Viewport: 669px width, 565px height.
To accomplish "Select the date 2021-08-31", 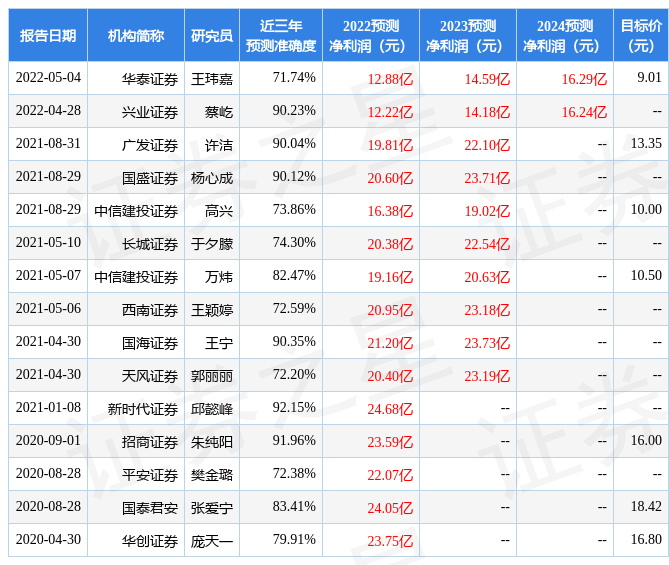I will click(x=48, y=144).
